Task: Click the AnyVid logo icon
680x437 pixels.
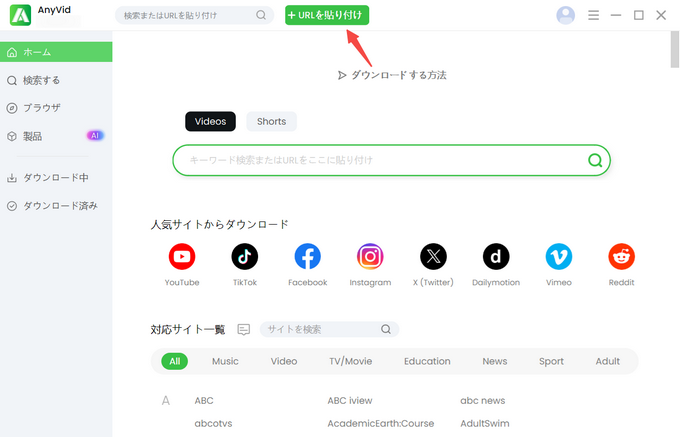Action: tap(20, 15)
